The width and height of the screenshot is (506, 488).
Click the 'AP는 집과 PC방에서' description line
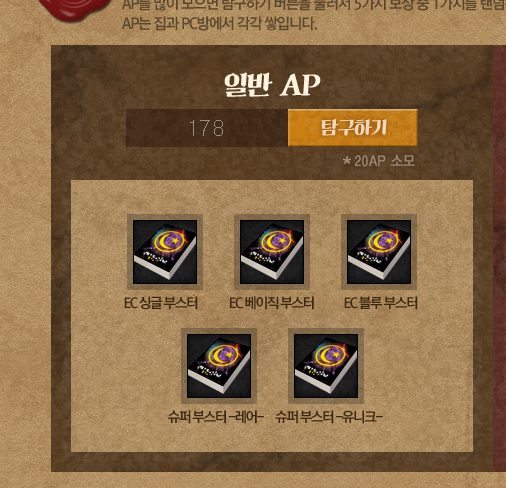[219, 24]
